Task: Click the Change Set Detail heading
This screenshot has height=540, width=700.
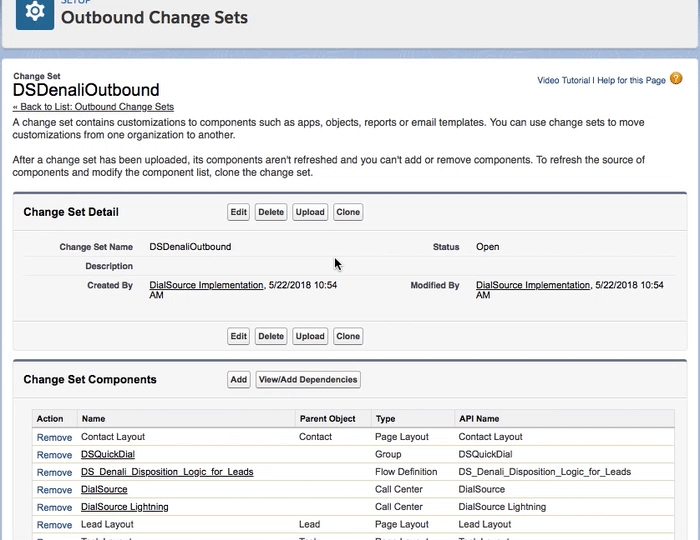Action: click(x=71, y=212)
